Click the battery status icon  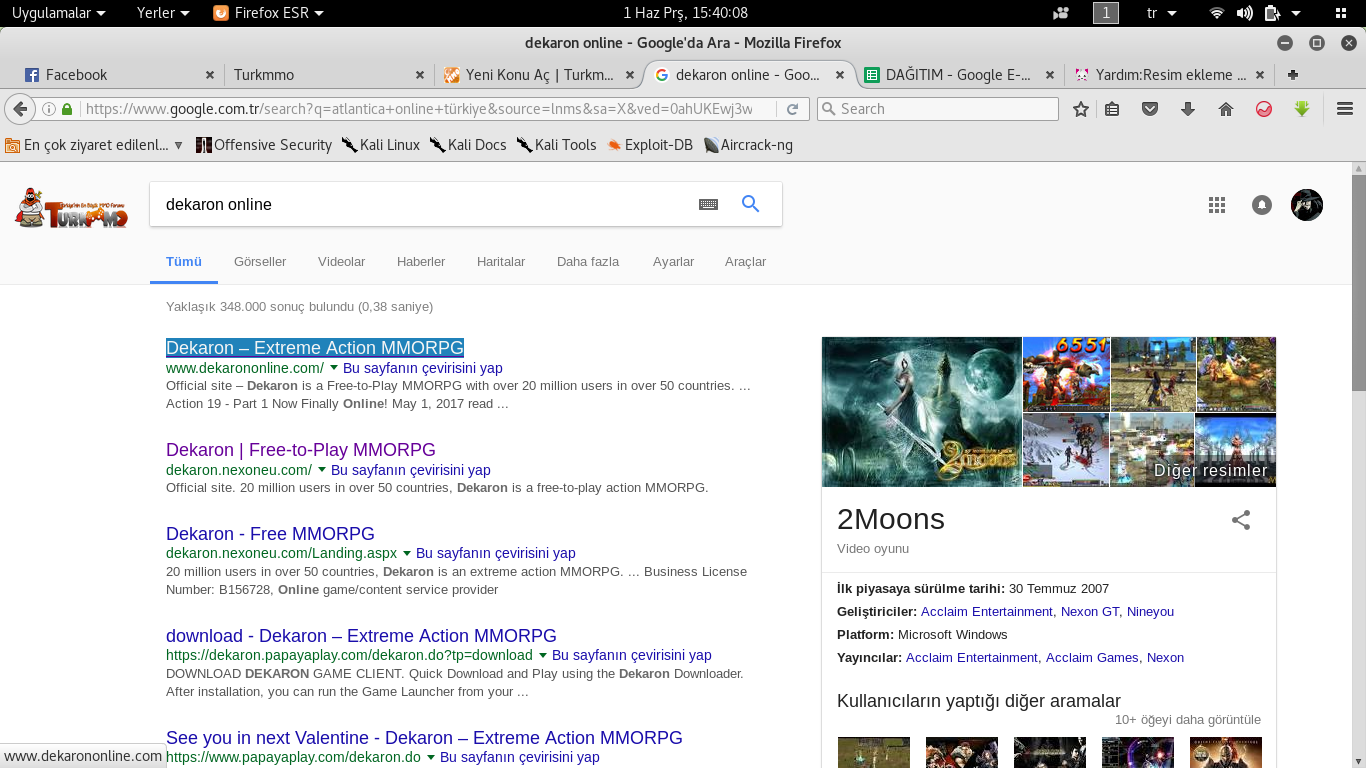pyautogui.click(x=1273, y=13)
